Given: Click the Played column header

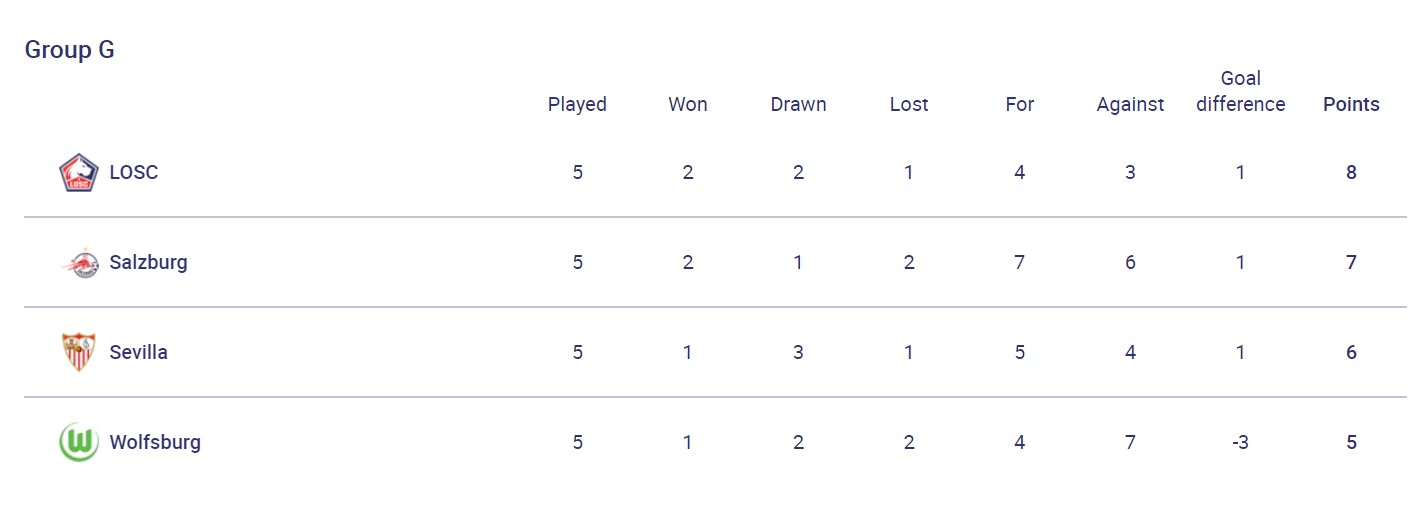Looking at the screenshot, I should coord(577,104).
